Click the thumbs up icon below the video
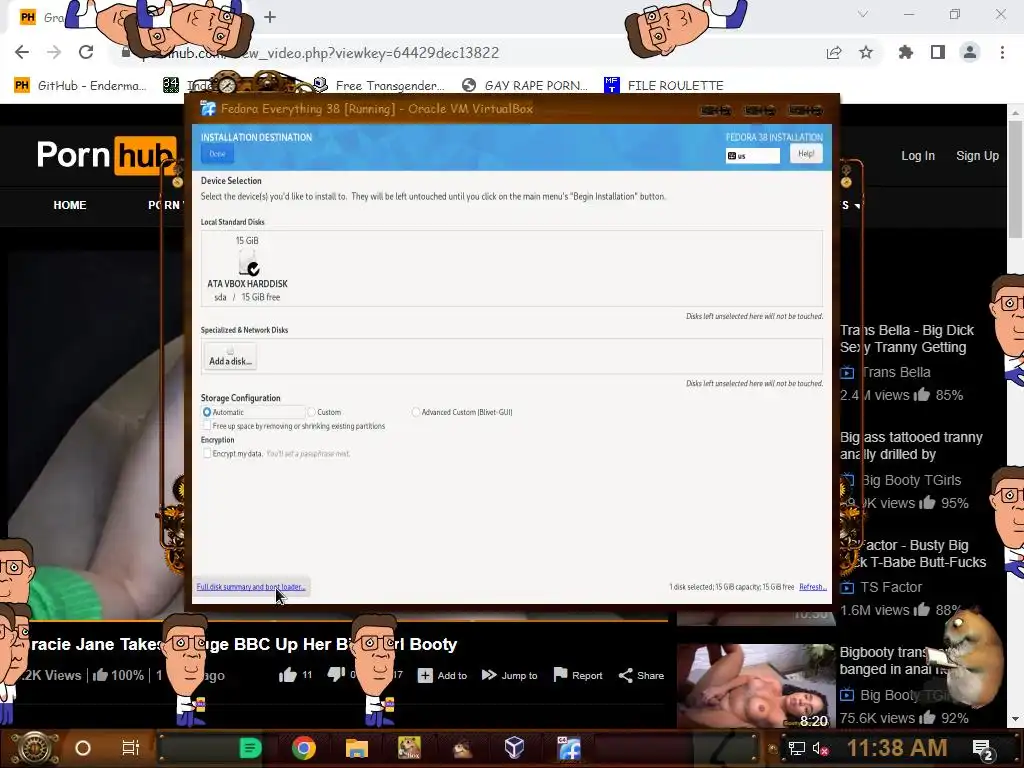Viewport: 1024px width, 768px height. coord(287,675)
